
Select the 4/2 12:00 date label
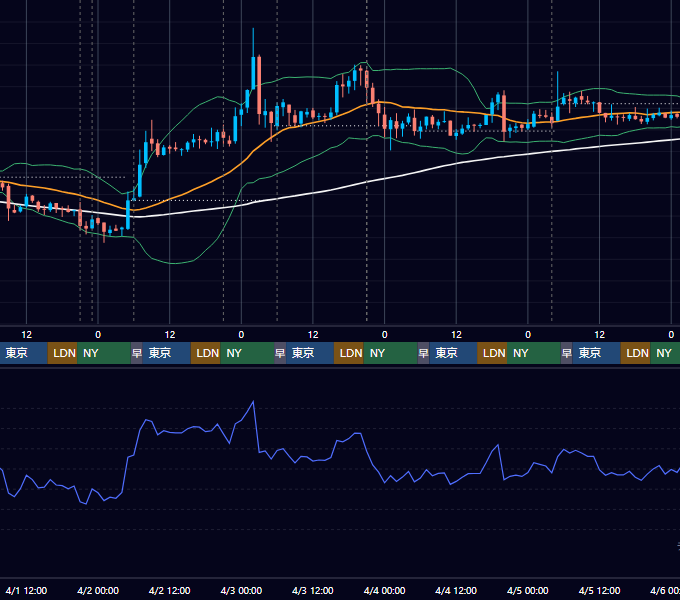170,591
